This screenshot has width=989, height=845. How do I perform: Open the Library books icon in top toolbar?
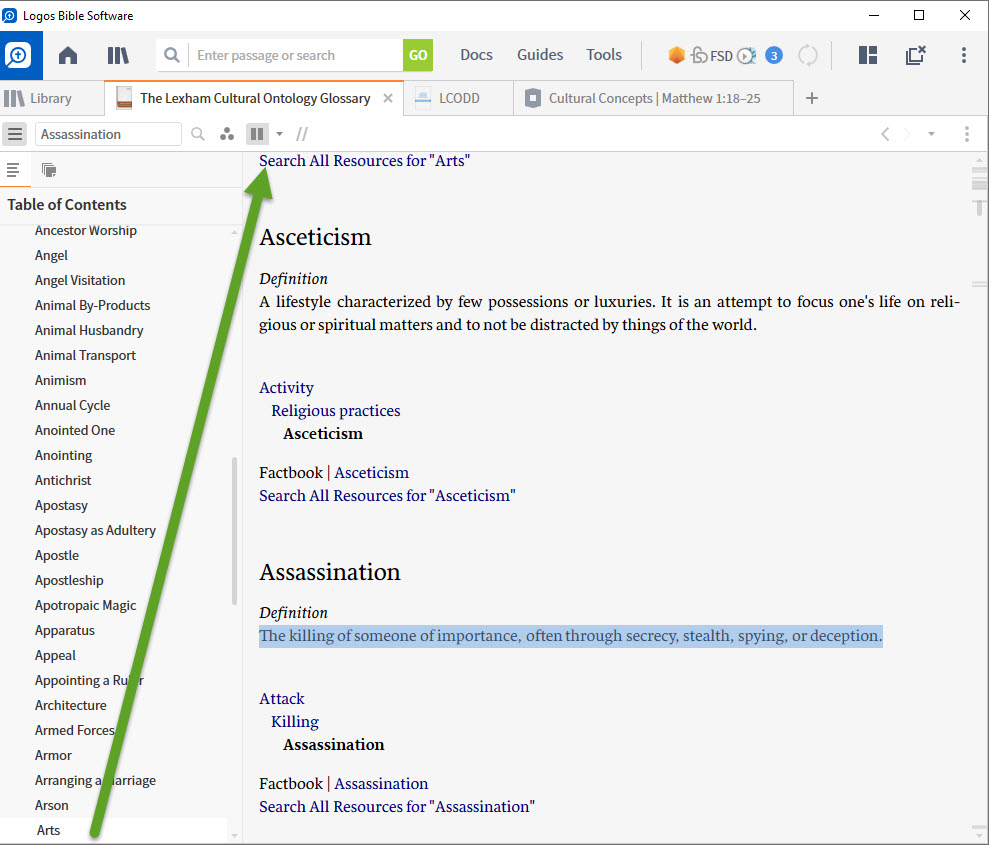point(118,55)
